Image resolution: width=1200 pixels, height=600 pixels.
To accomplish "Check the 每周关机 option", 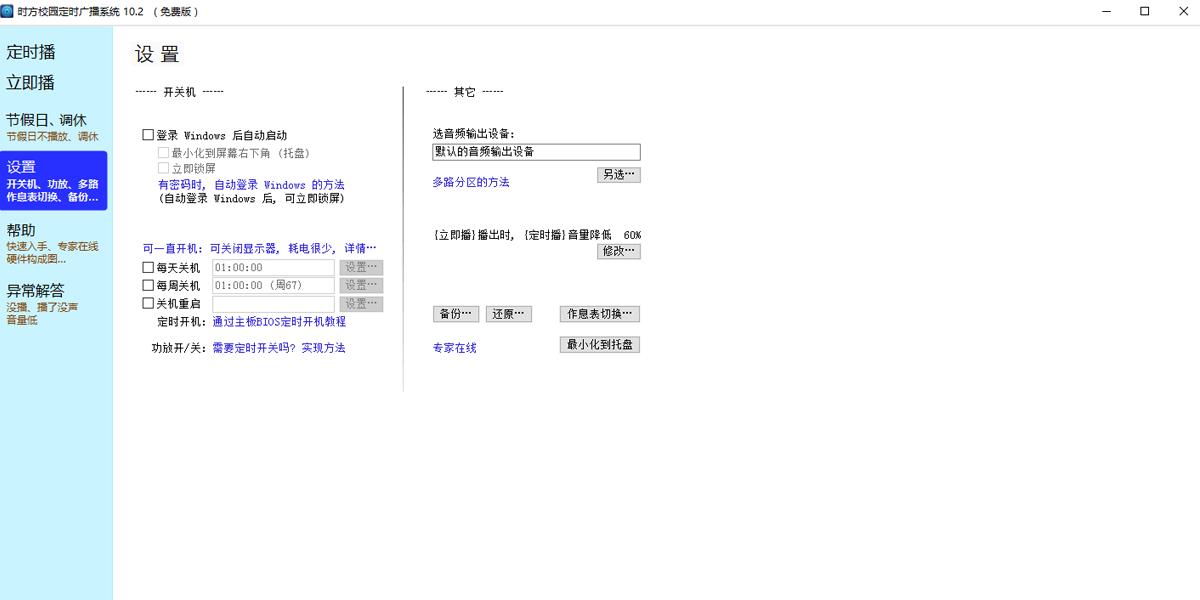I will (149, 286).
